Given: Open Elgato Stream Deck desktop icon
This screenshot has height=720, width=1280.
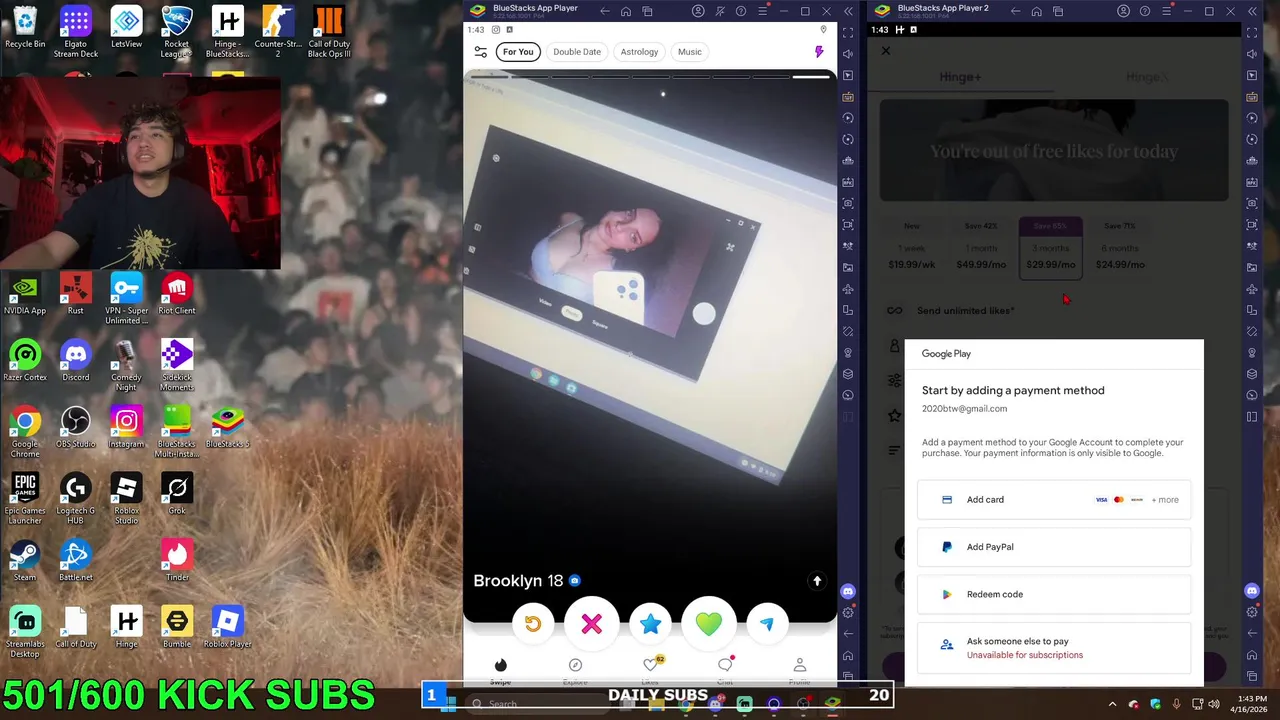Looking at the screenshot, I should pyautogui.click(x=76, y=31).
